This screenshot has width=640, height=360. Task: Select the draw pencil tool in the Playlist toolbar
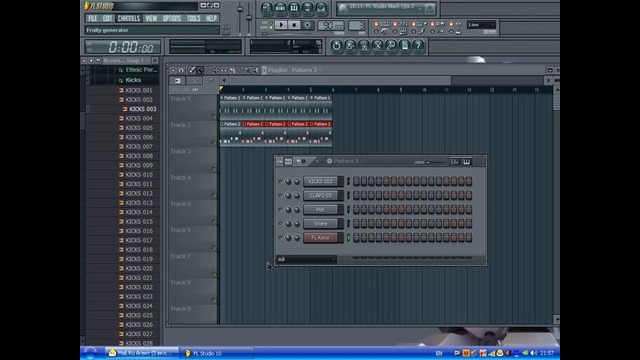click(192, 71)
